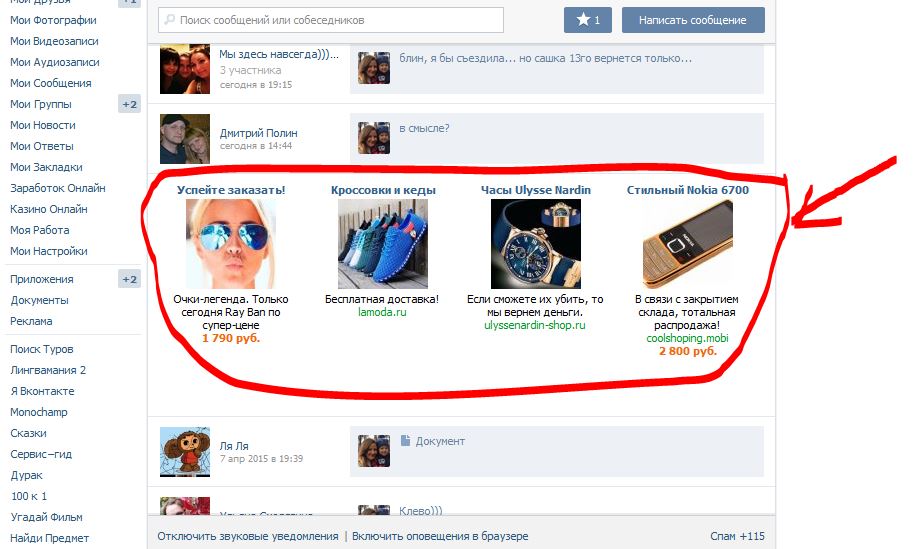Click the 'Клево)))' message preview
920x549 pixels.
tap(421, 510)
